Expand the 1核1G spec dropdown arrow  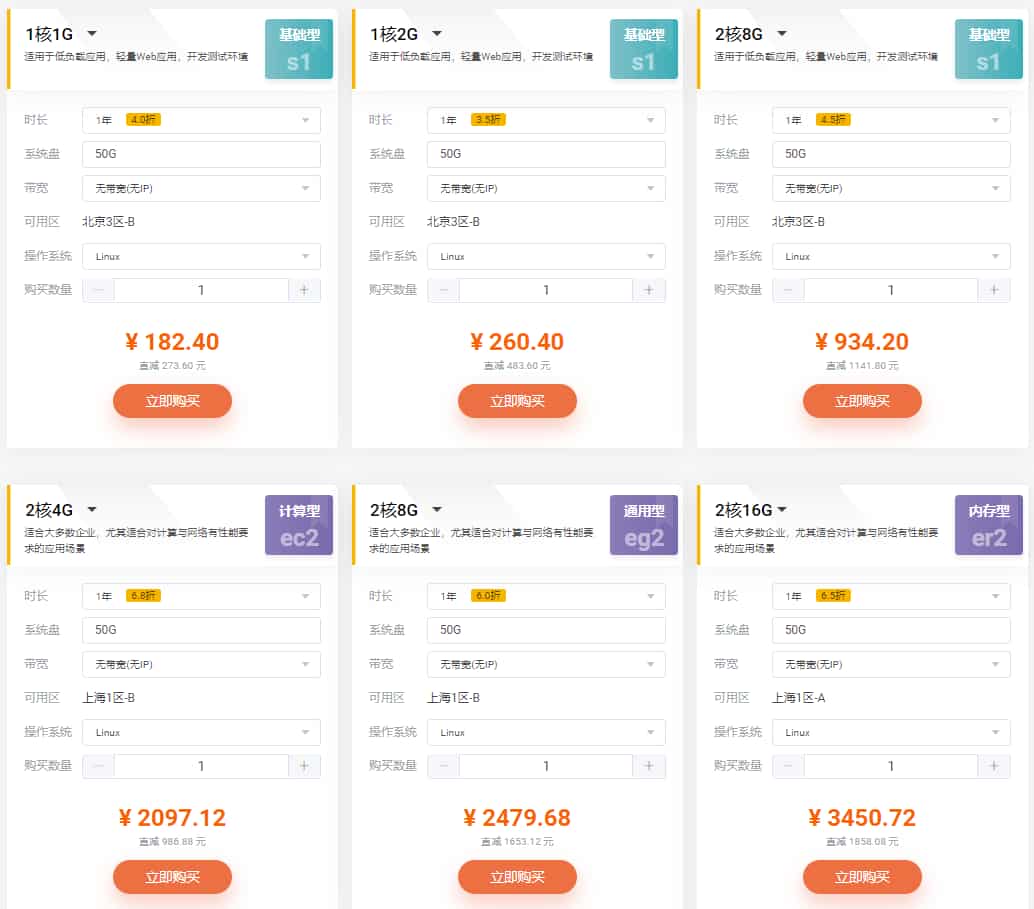pyautogui.click(x=92, y=34)
